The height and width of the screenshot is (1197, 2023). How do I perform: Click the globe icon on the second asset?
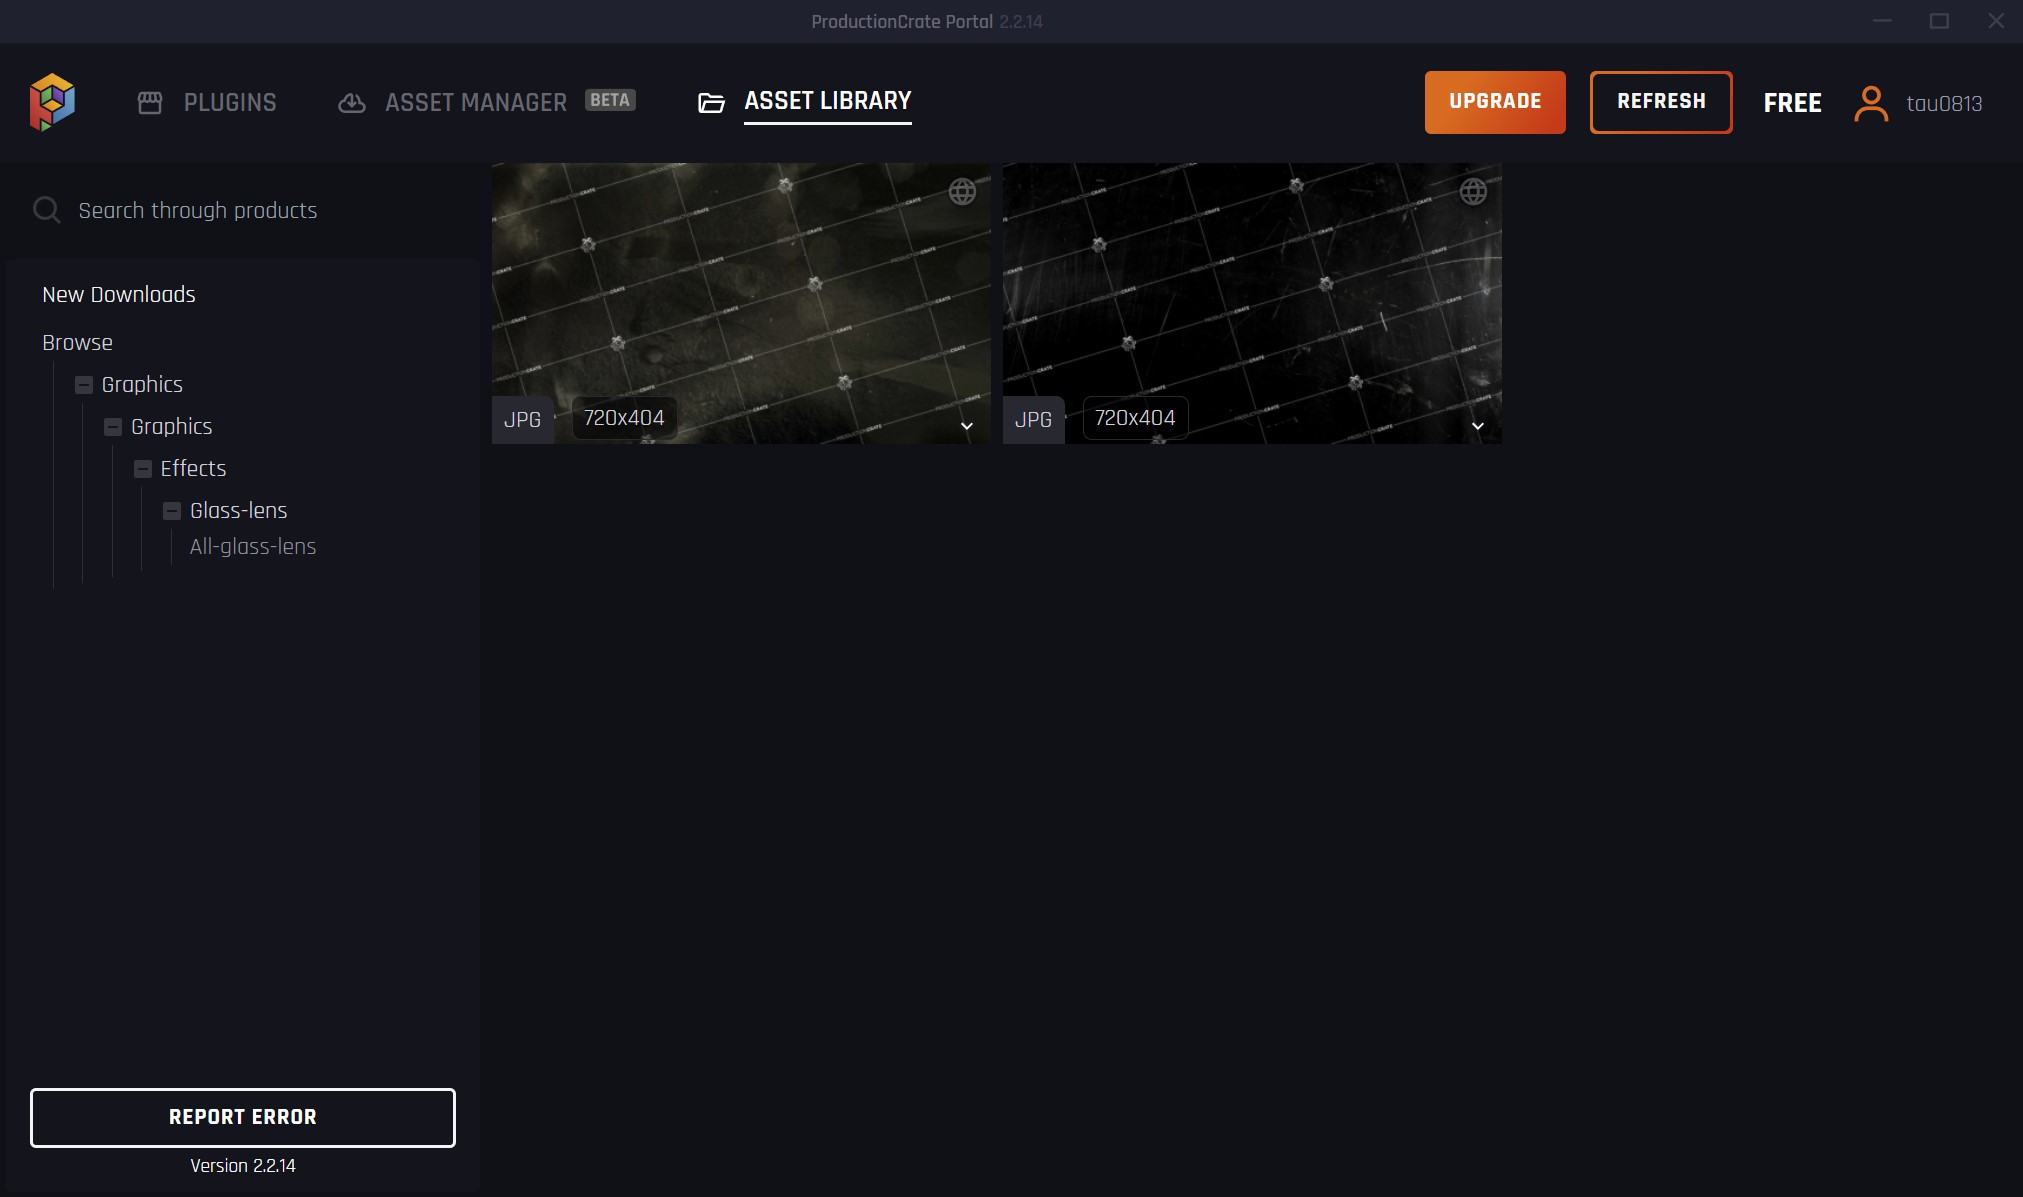pos(1473,192)
